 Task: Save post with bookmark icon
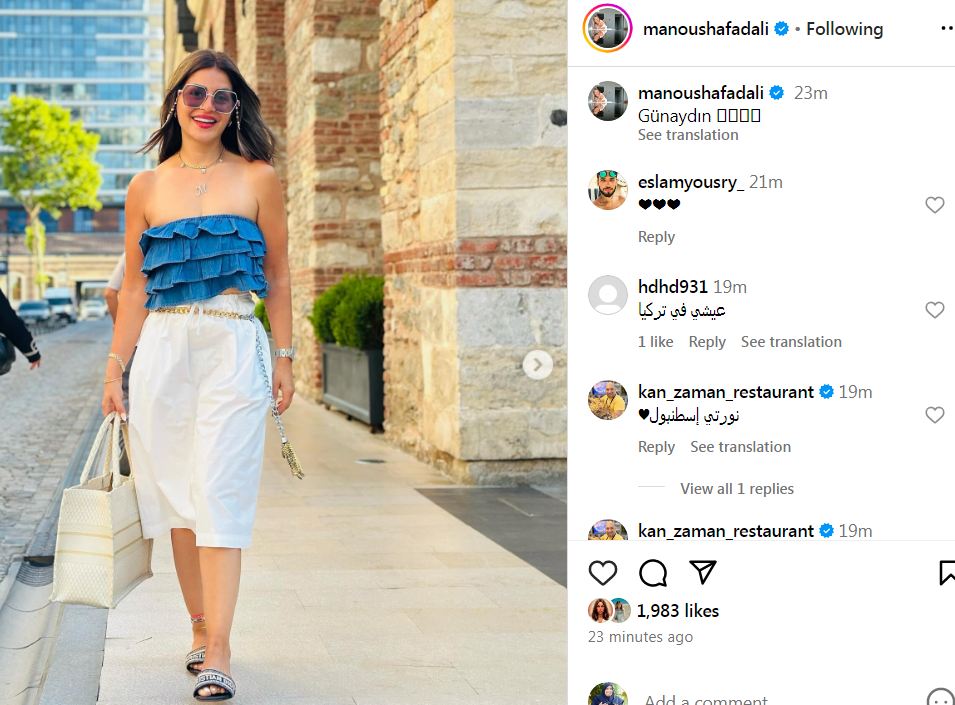point(947,573)
